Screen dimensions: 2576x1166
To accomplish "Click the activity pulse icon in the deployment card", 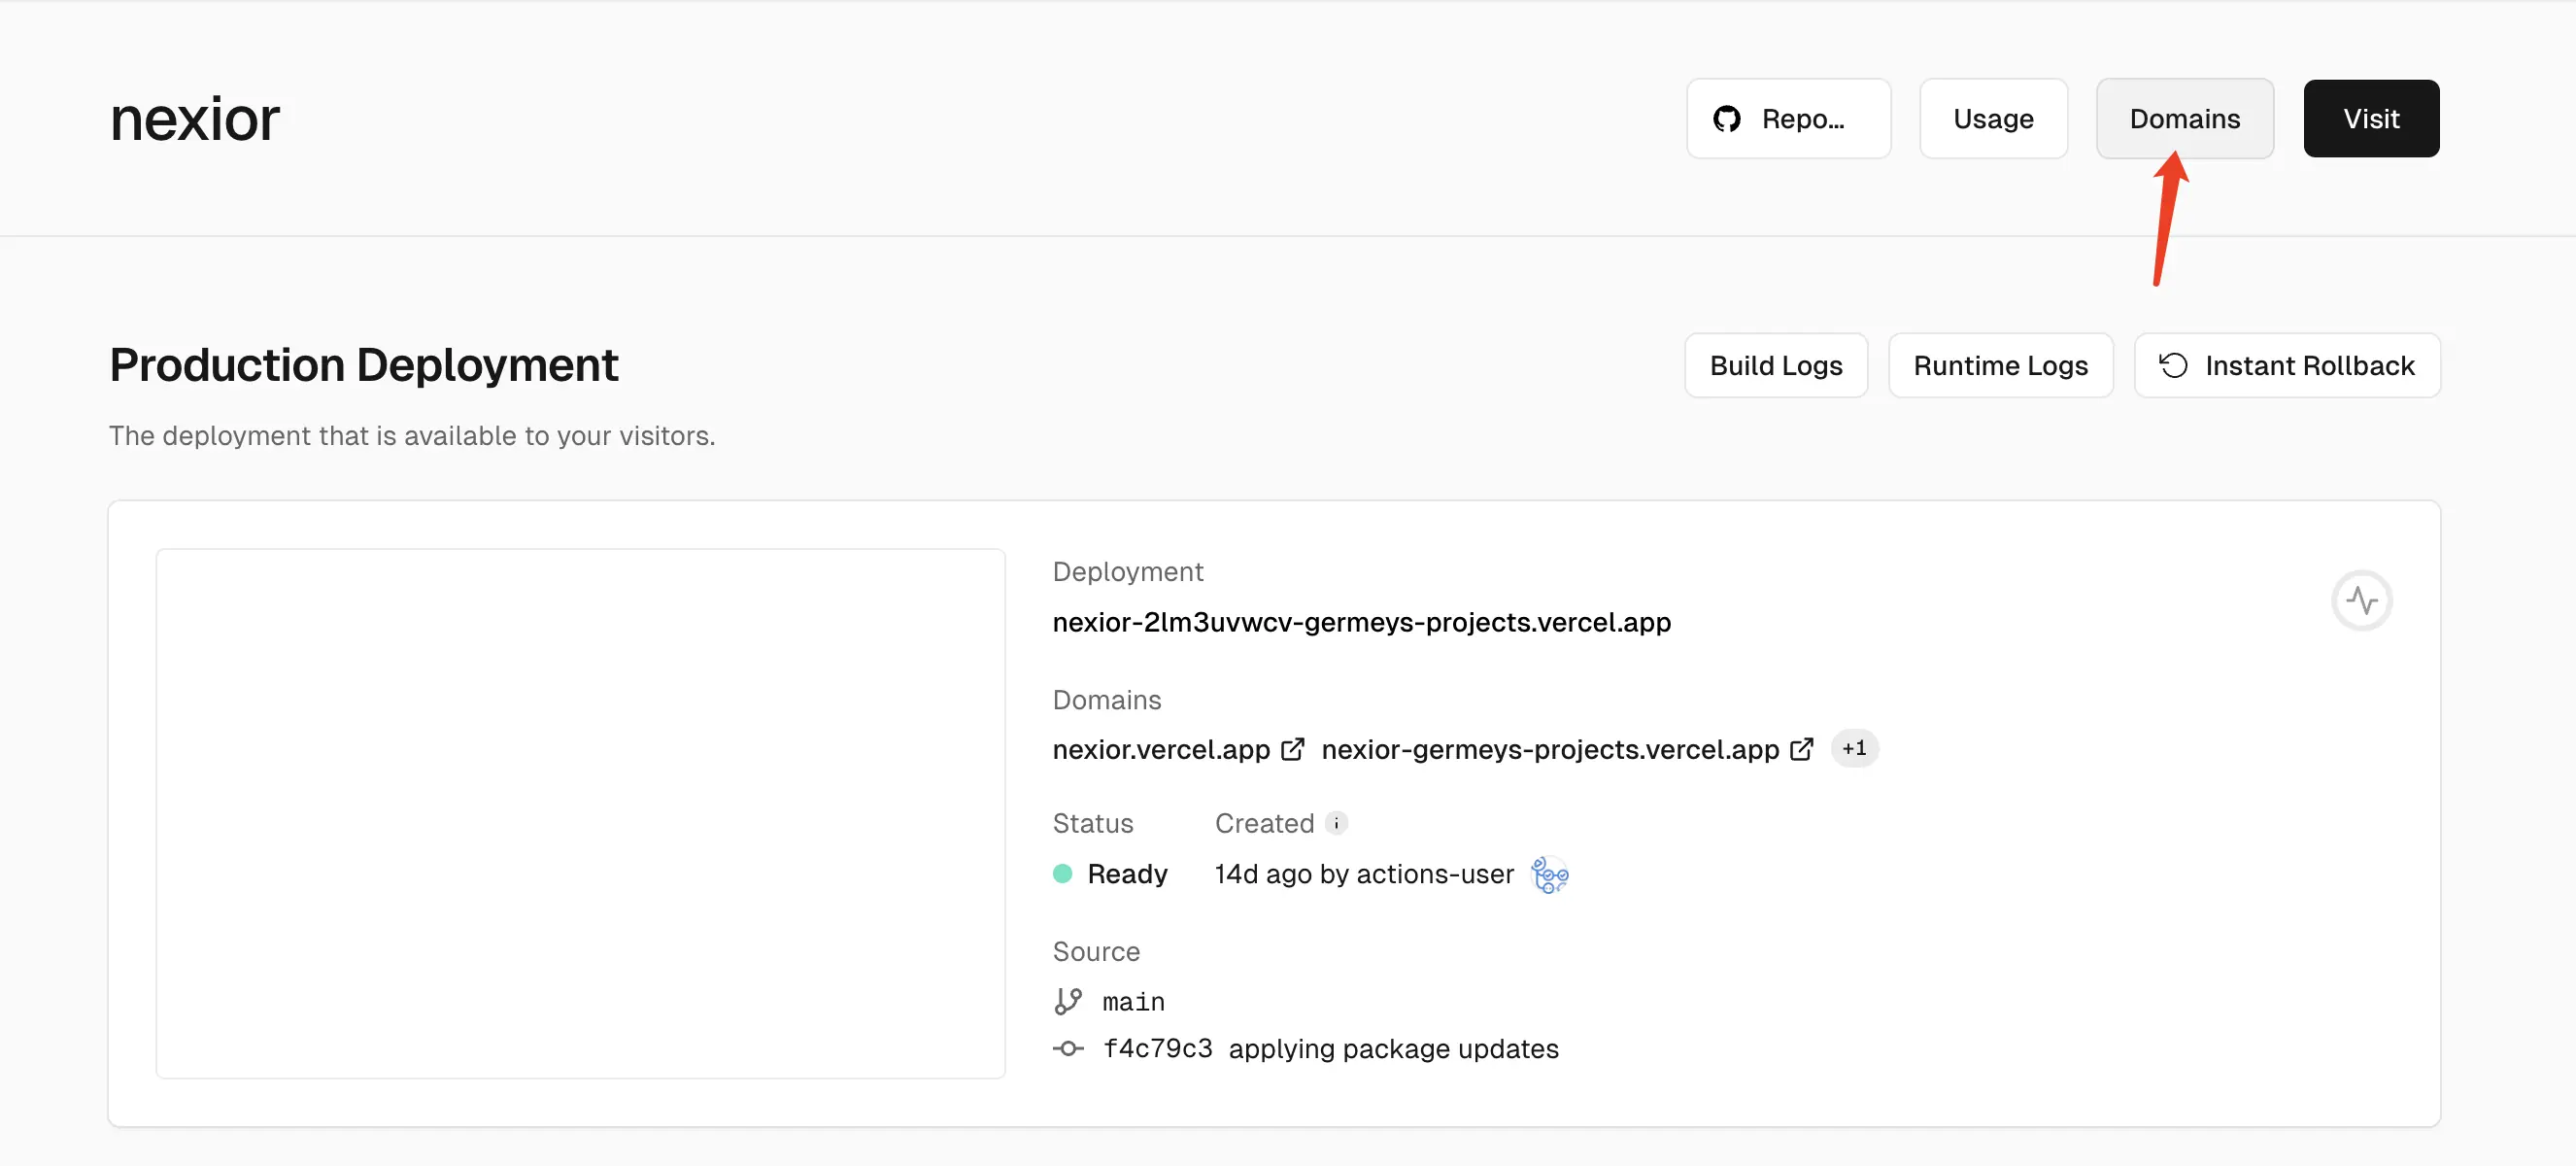I will pyautogui.click(x=2361, y=600).
